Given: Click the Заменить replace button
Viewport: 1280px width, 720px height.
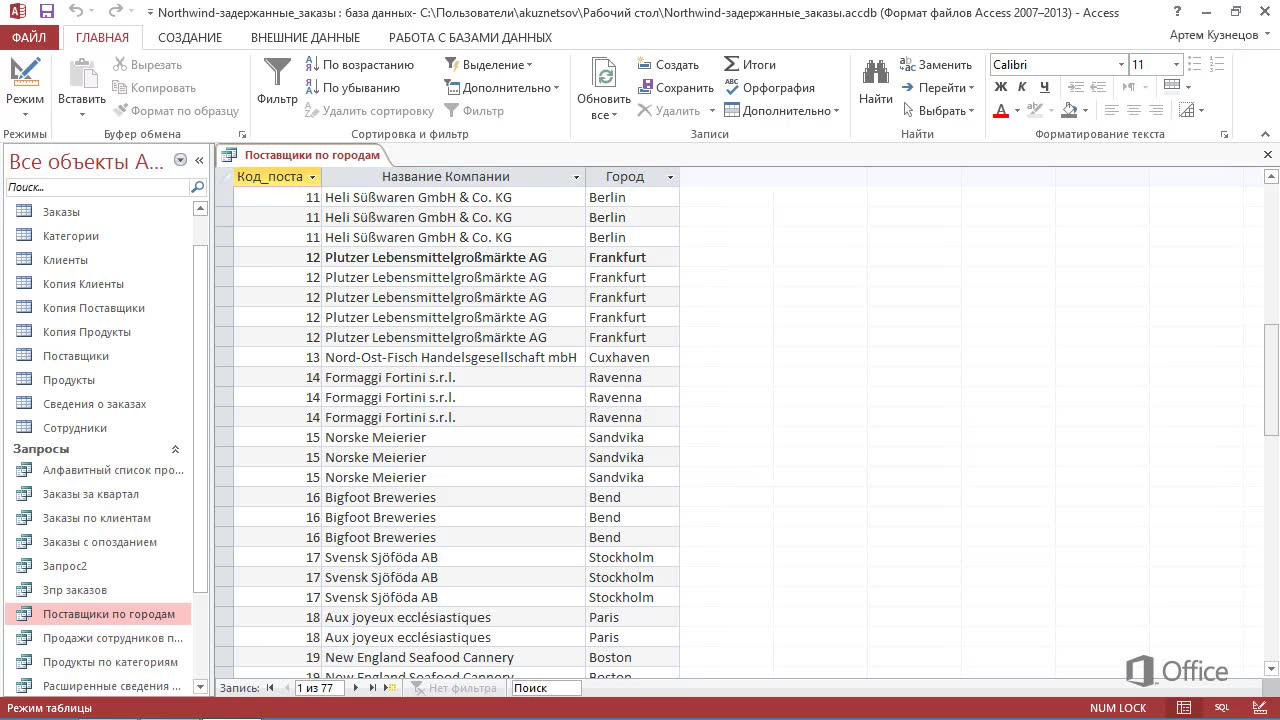Looking at the screenshot, I should click(936, 64).
